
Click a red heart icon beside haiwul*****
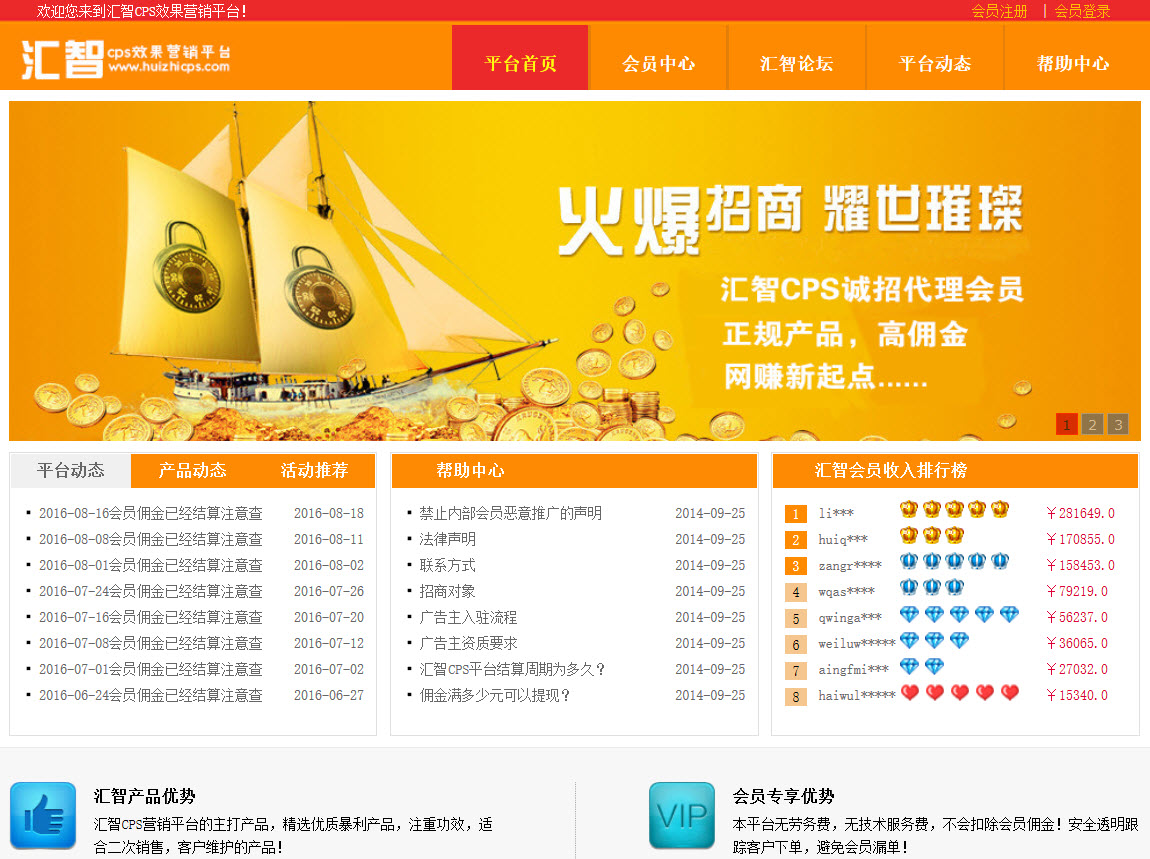pos(910,691)
